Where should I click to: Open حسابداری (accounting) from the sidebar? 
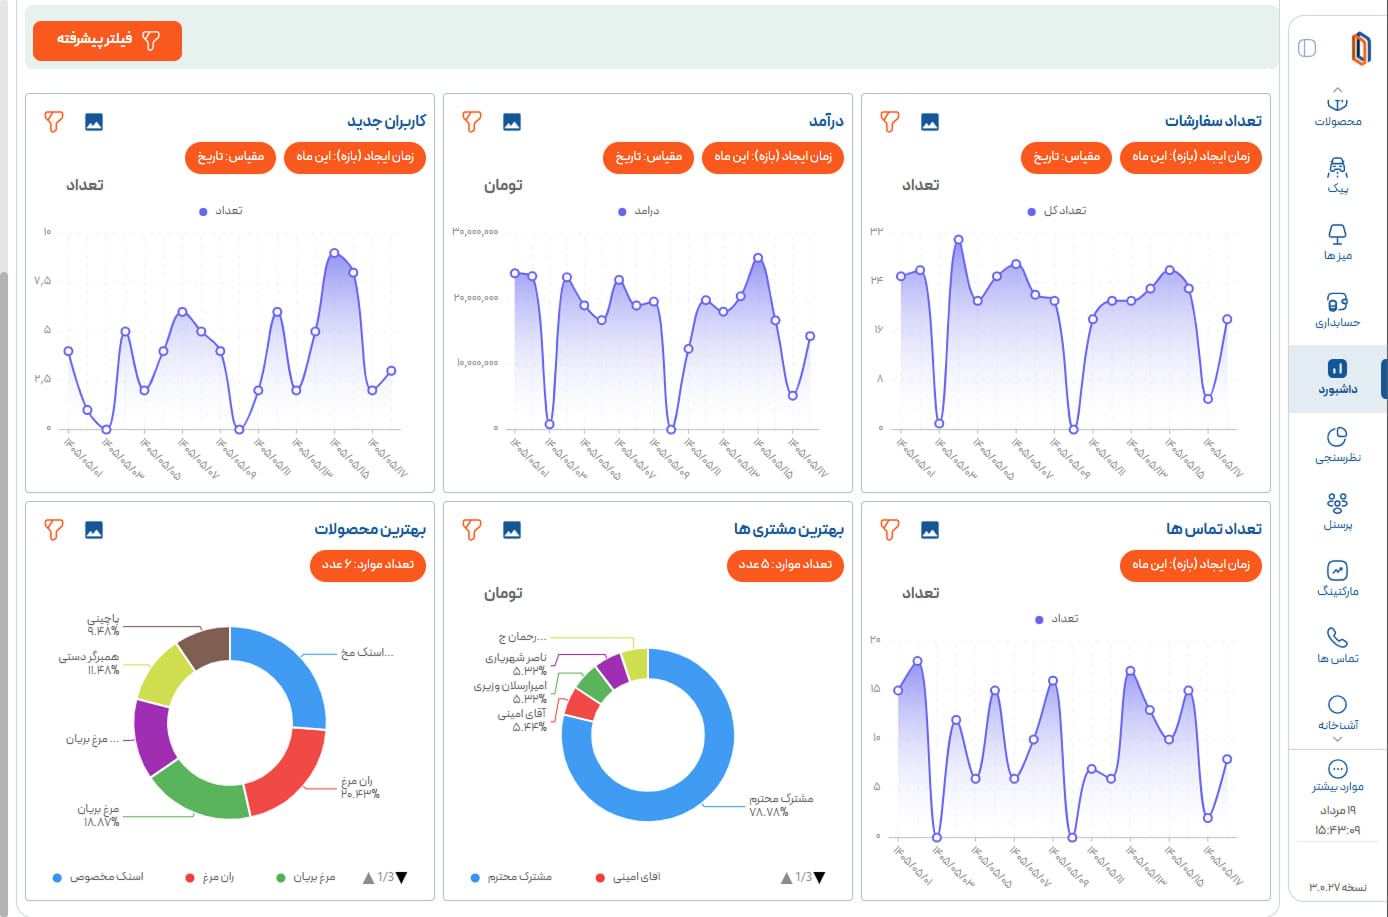click(x=1337, y=311)
